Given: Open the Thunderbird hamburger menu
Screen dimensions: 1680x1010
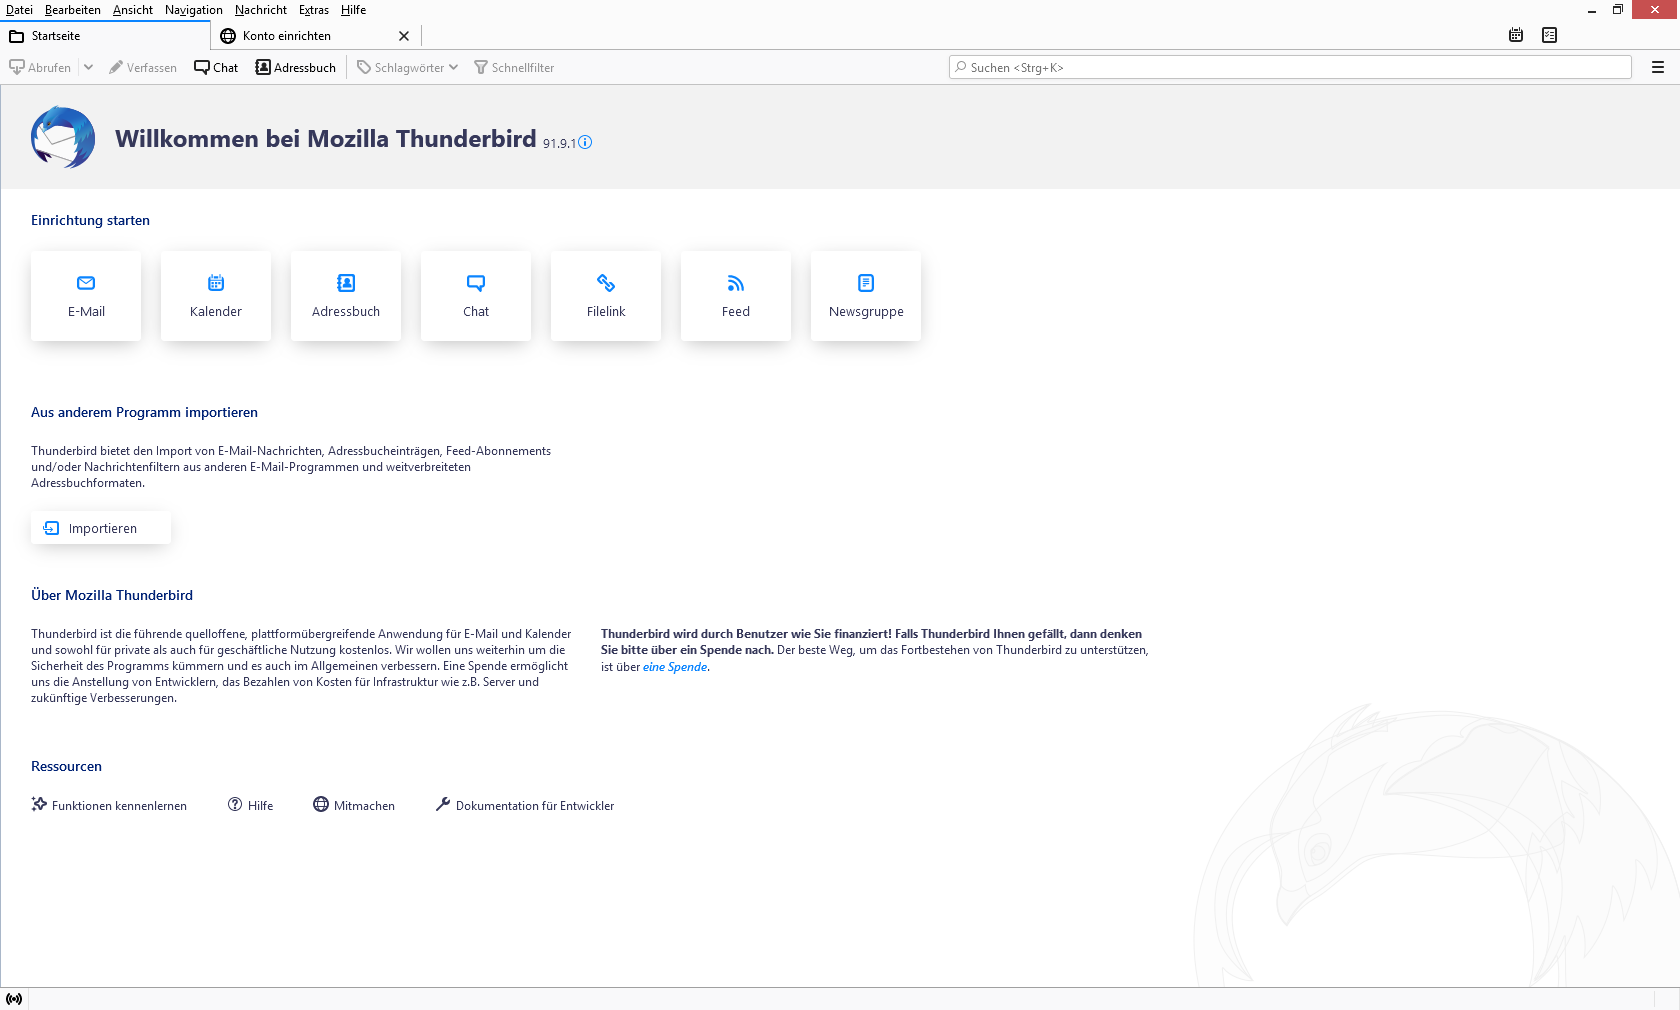Looking at the screenshot, I should (1658, 67).
